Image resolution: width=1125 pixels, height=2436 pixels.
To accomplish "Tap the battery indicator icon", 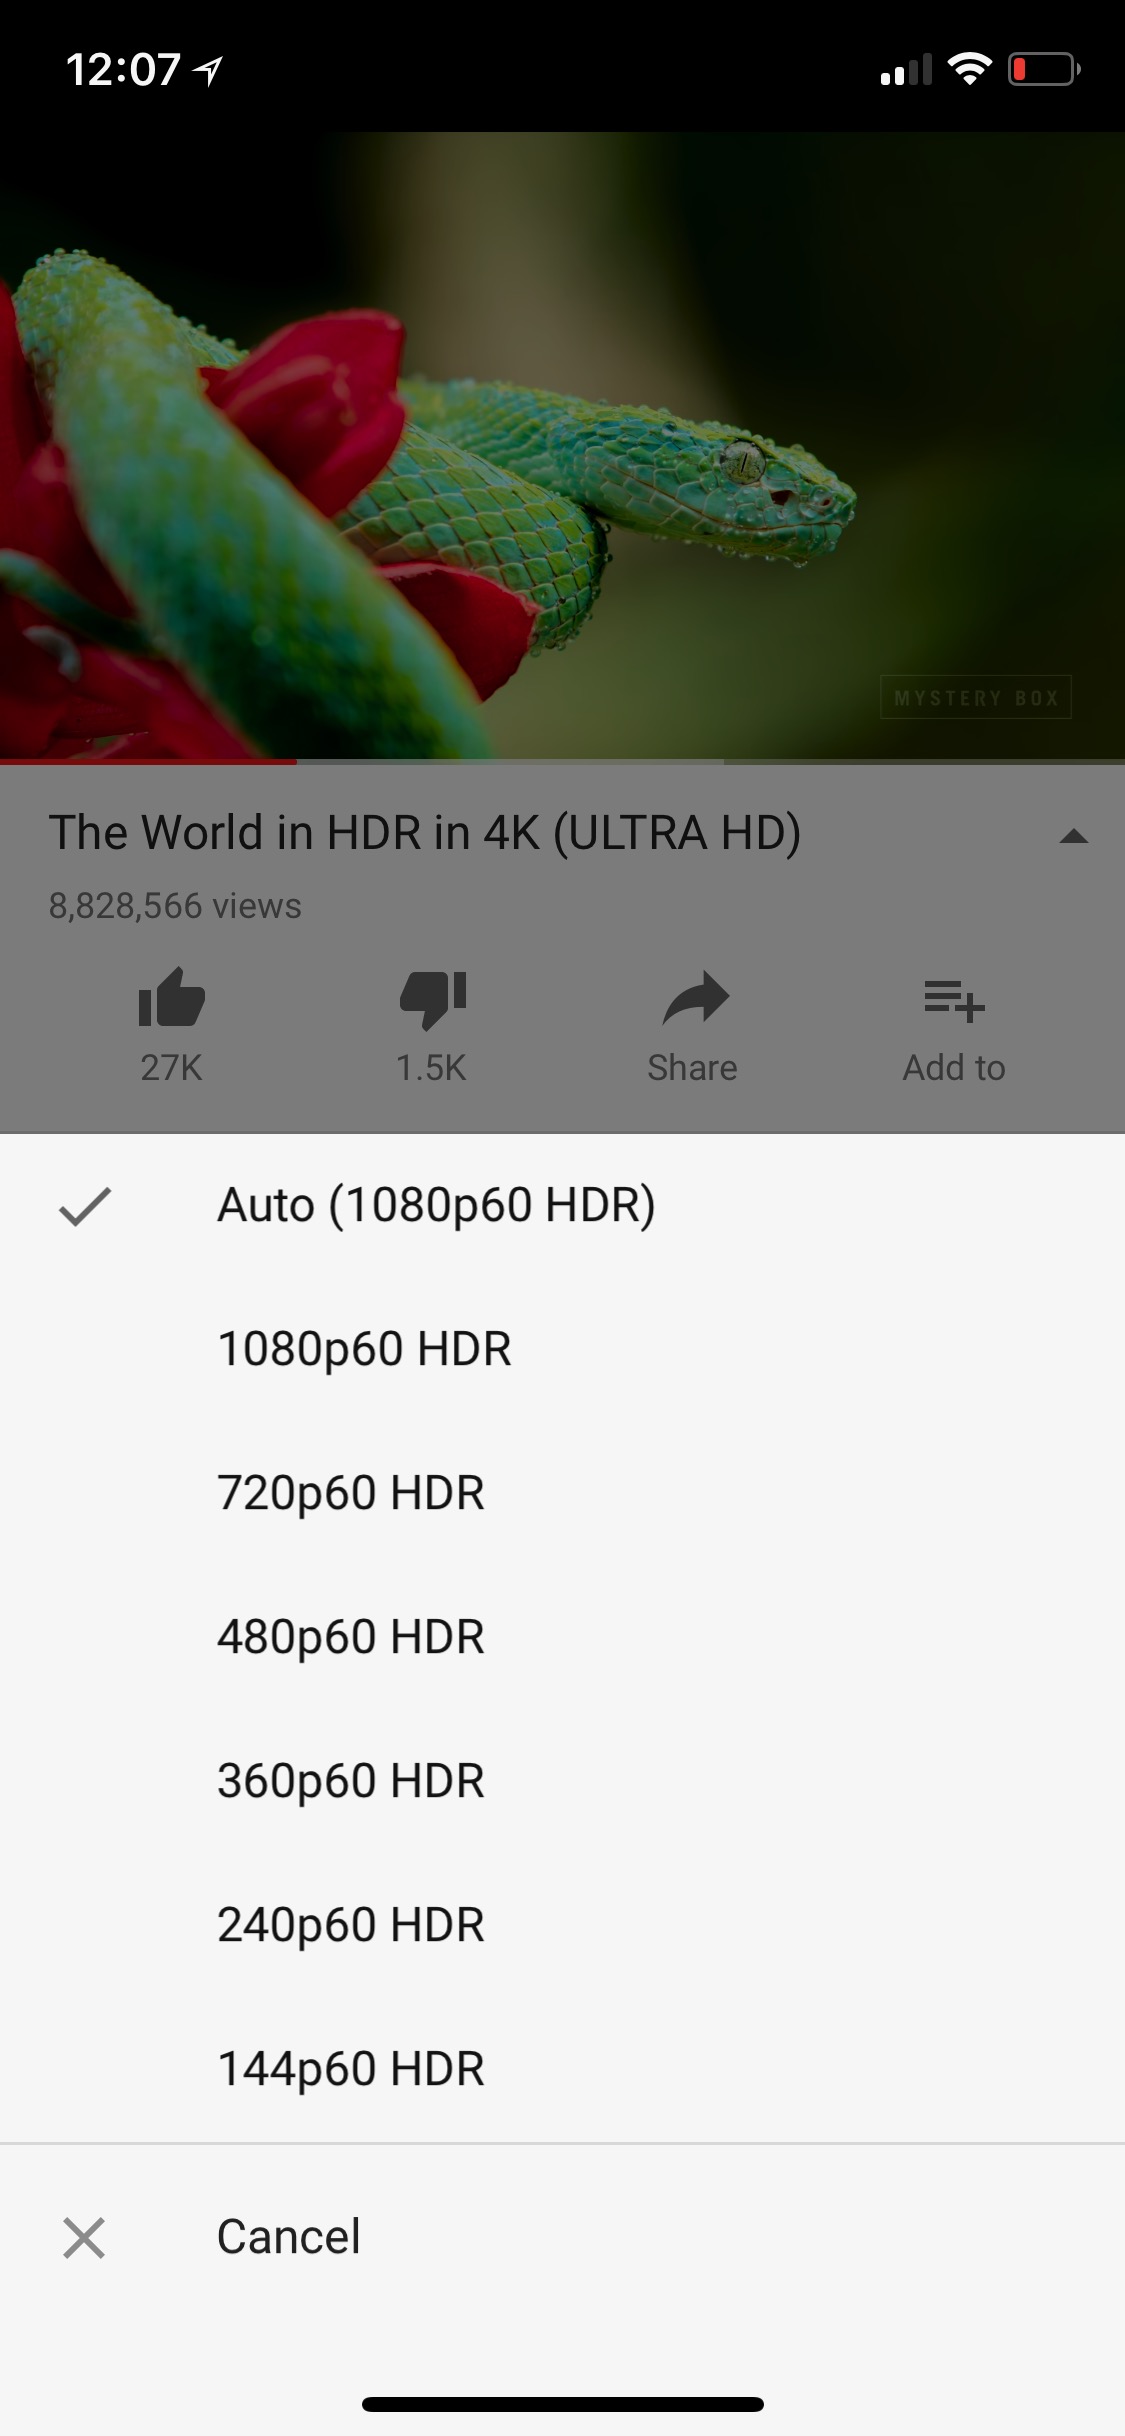I will (x=1044, y=69).
